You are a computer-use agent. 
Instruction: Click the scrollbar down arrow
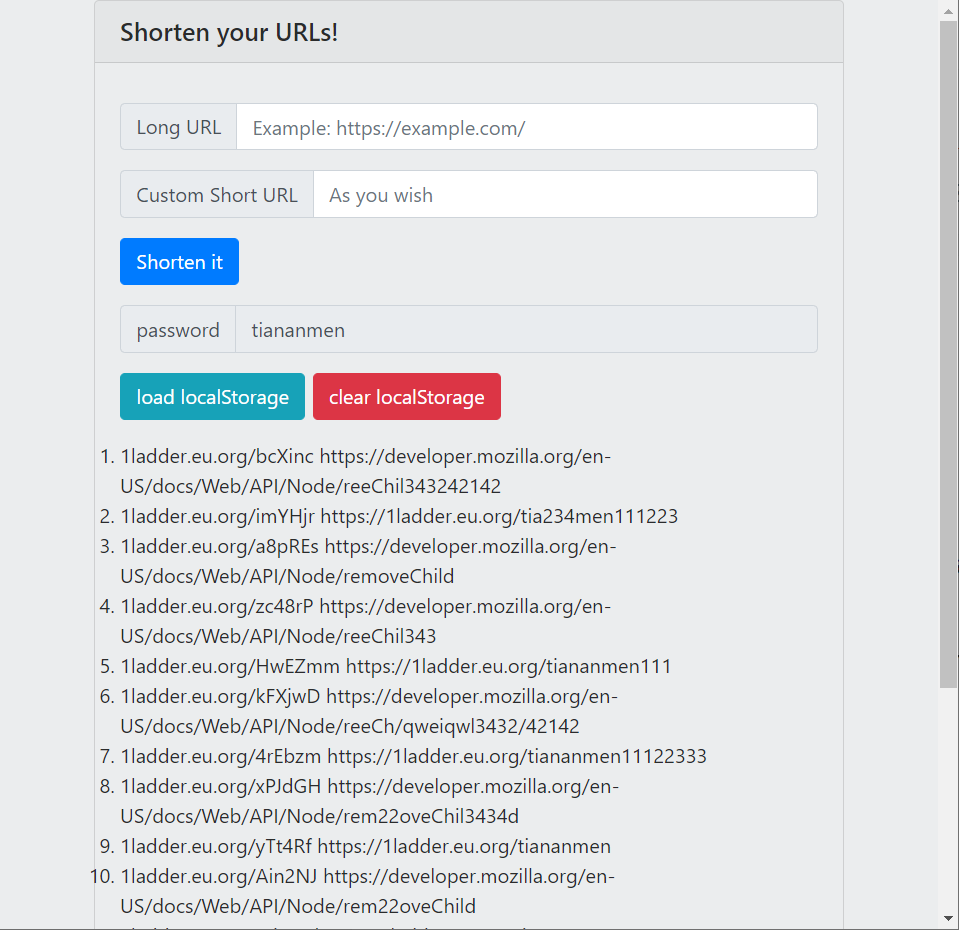(x=948, y=918)
